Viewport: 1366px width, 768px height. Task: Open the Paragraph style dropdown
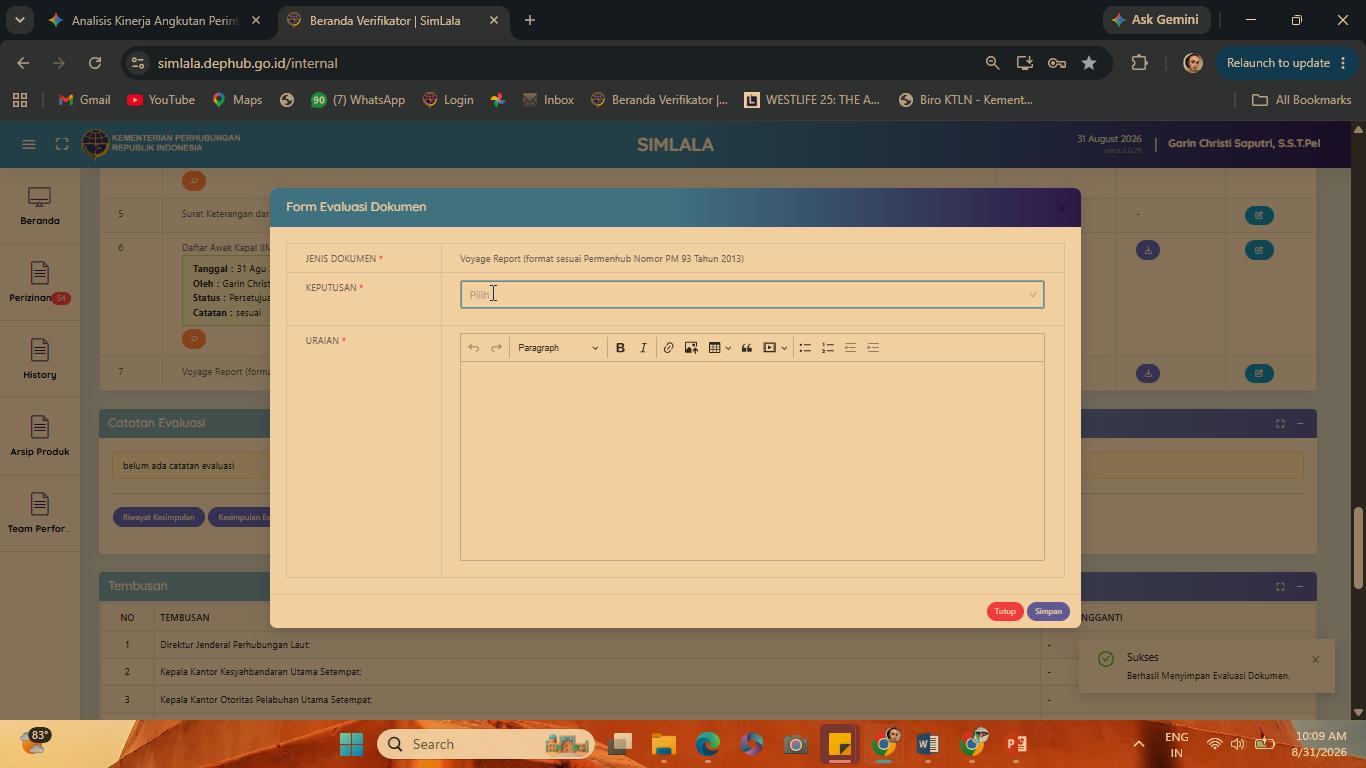point(558,348)
